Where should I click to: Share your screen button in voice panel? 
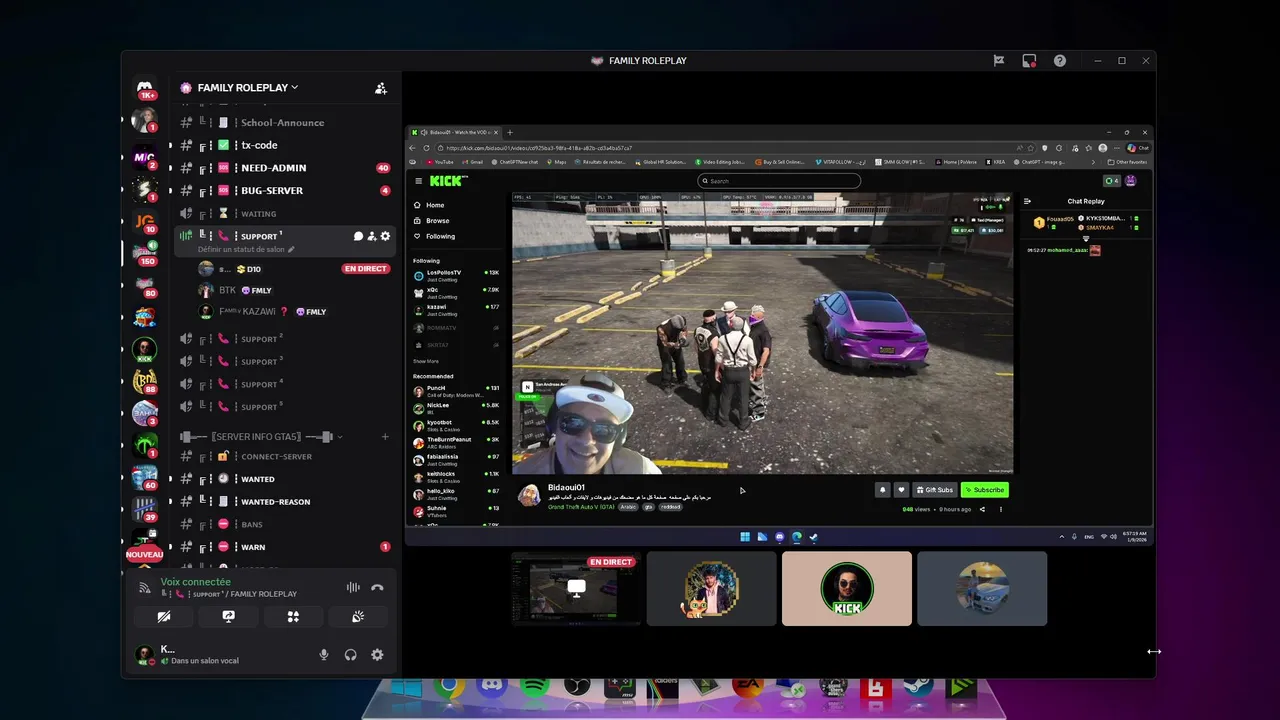coord(229,617)
